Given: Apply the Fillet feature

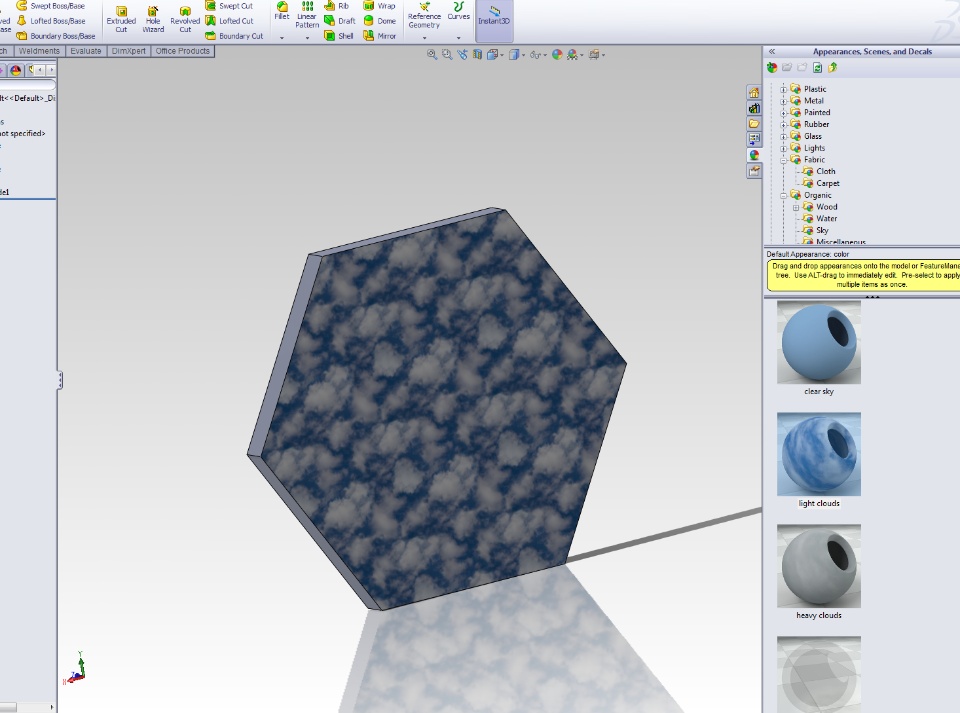Looking at the screenshot, I should point(282,11).
